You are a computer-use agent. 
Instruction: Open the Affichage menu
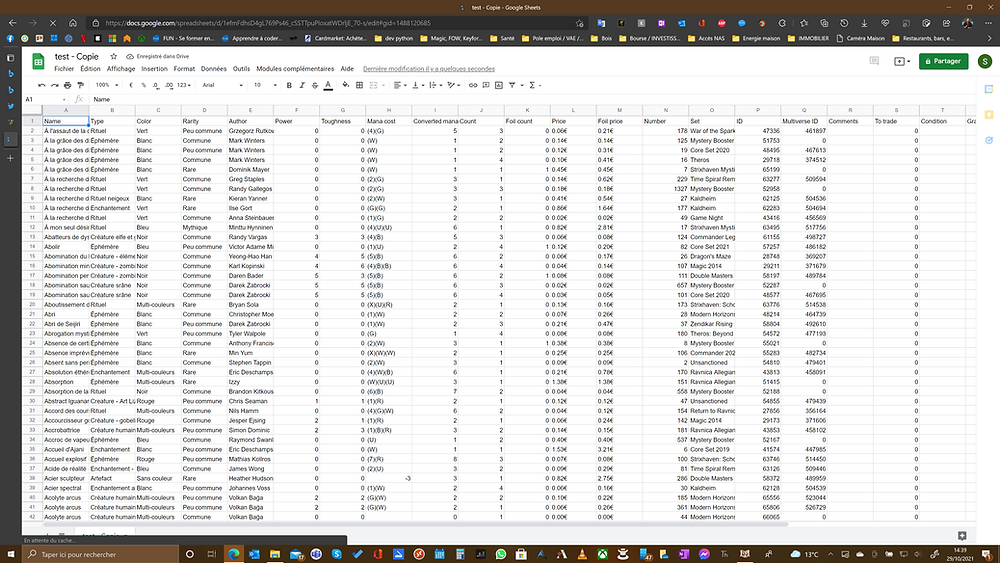tap(121, 69)
